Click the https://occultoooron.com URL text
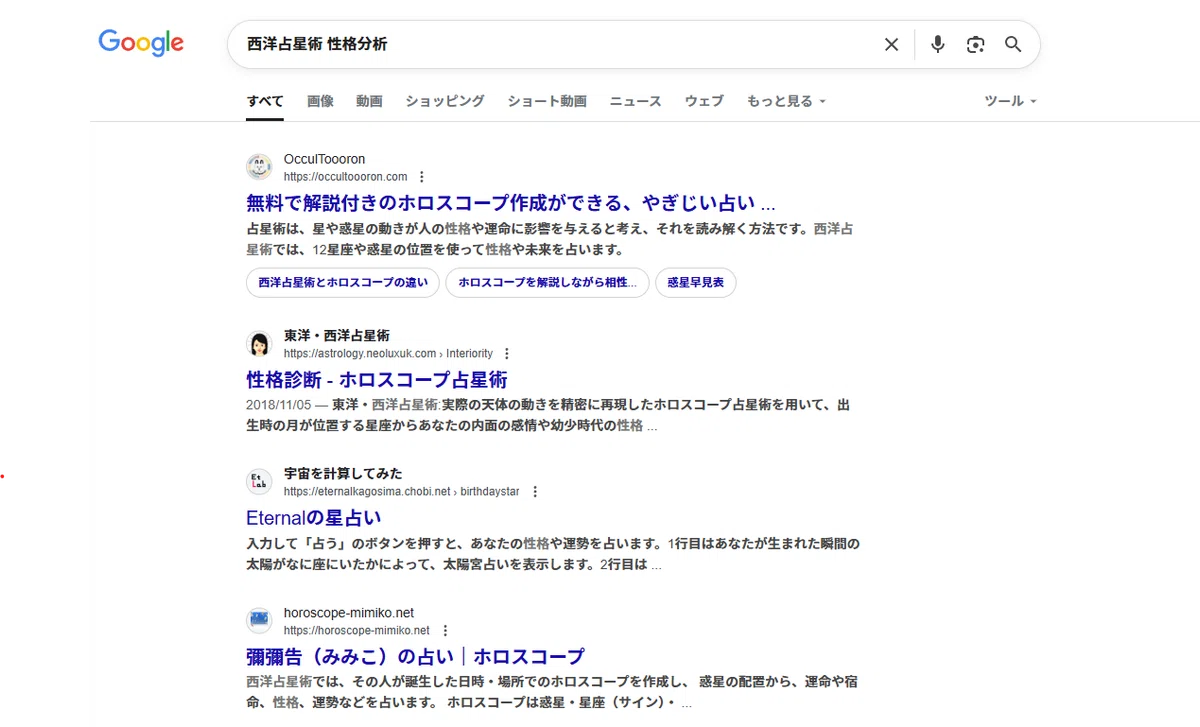The width and height of the screenshot is (1200, 727). [x=346, y=177]
